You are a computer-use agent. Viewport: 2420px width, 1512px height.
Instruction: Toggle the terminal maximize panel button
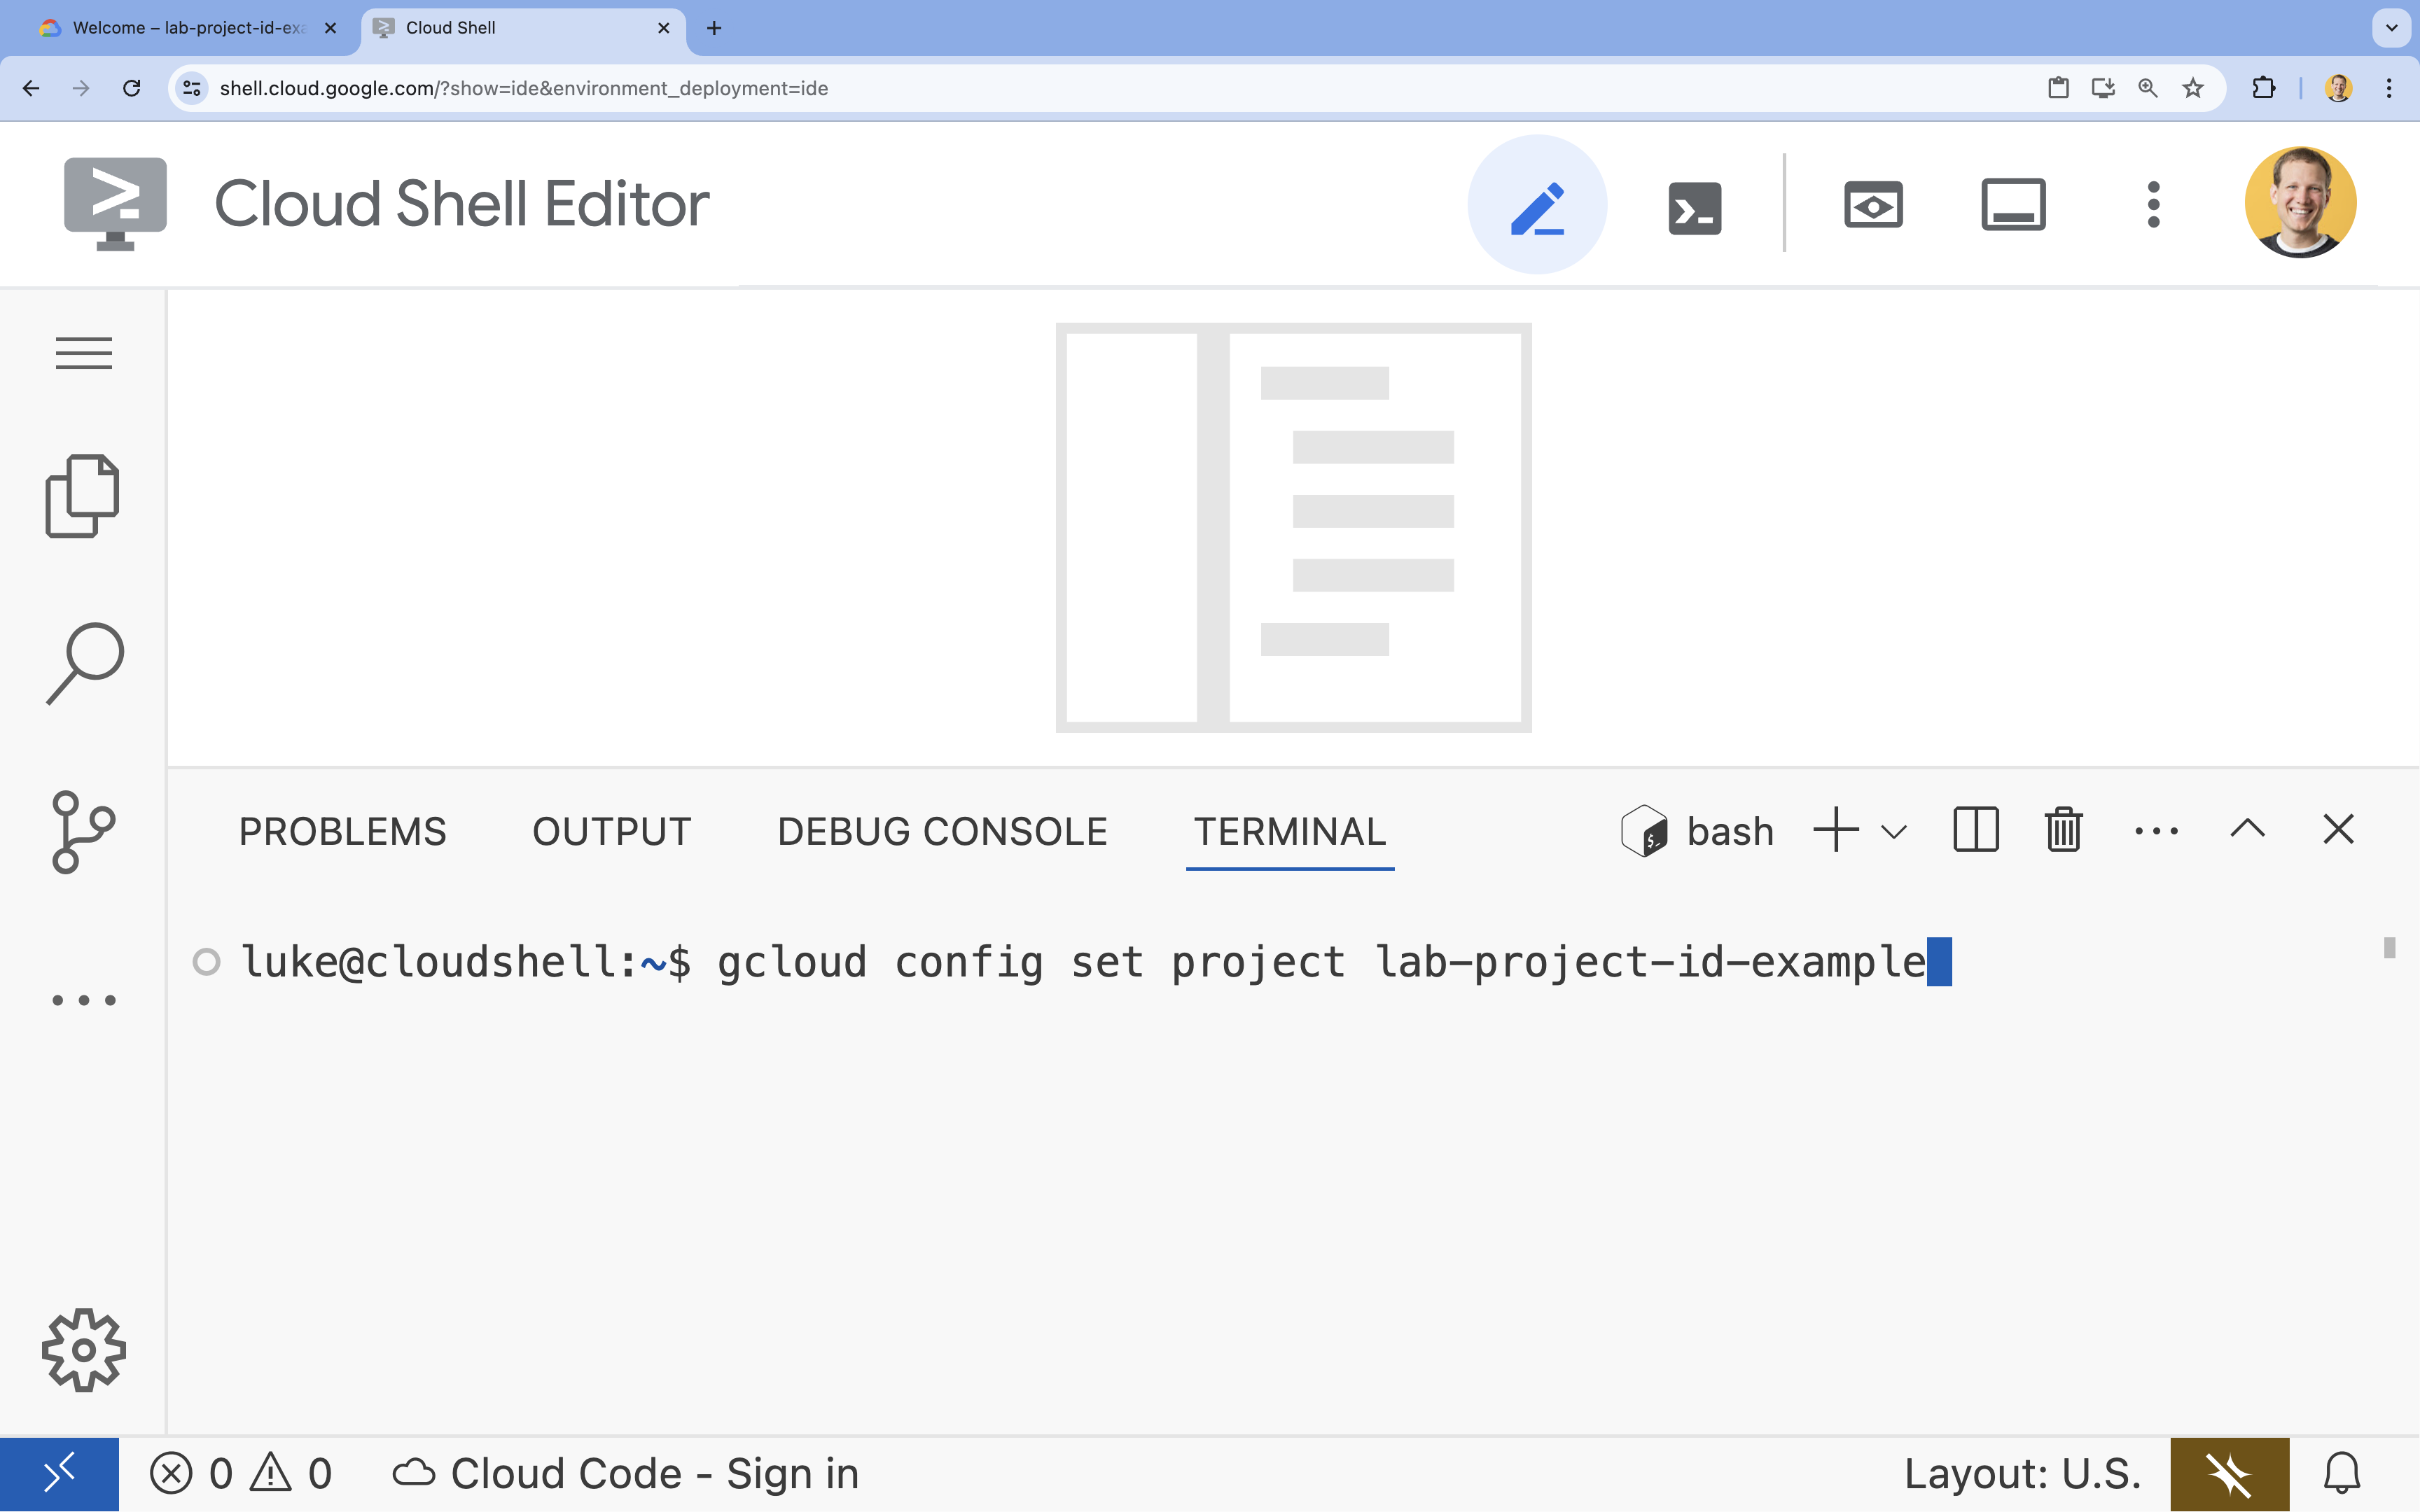pyautogui.click(x=2248, y=831)
